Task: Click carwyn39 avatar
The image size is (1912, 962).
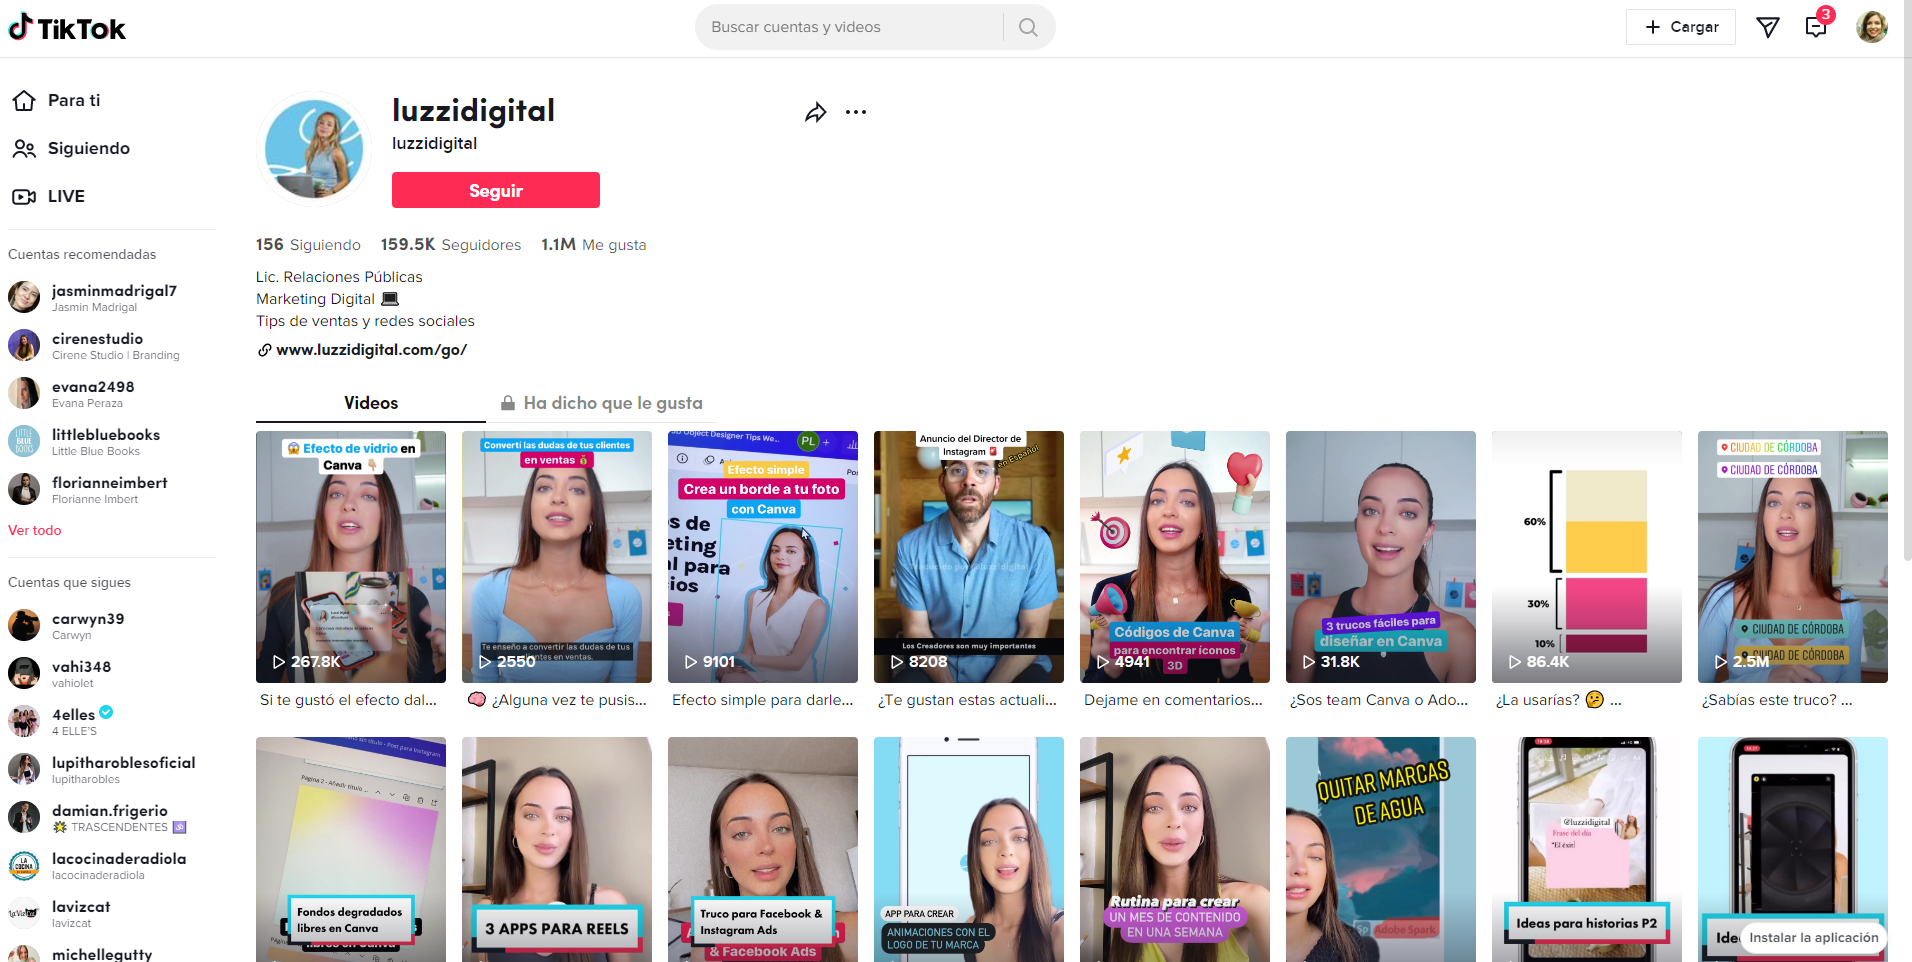Action: coord(24,625)
